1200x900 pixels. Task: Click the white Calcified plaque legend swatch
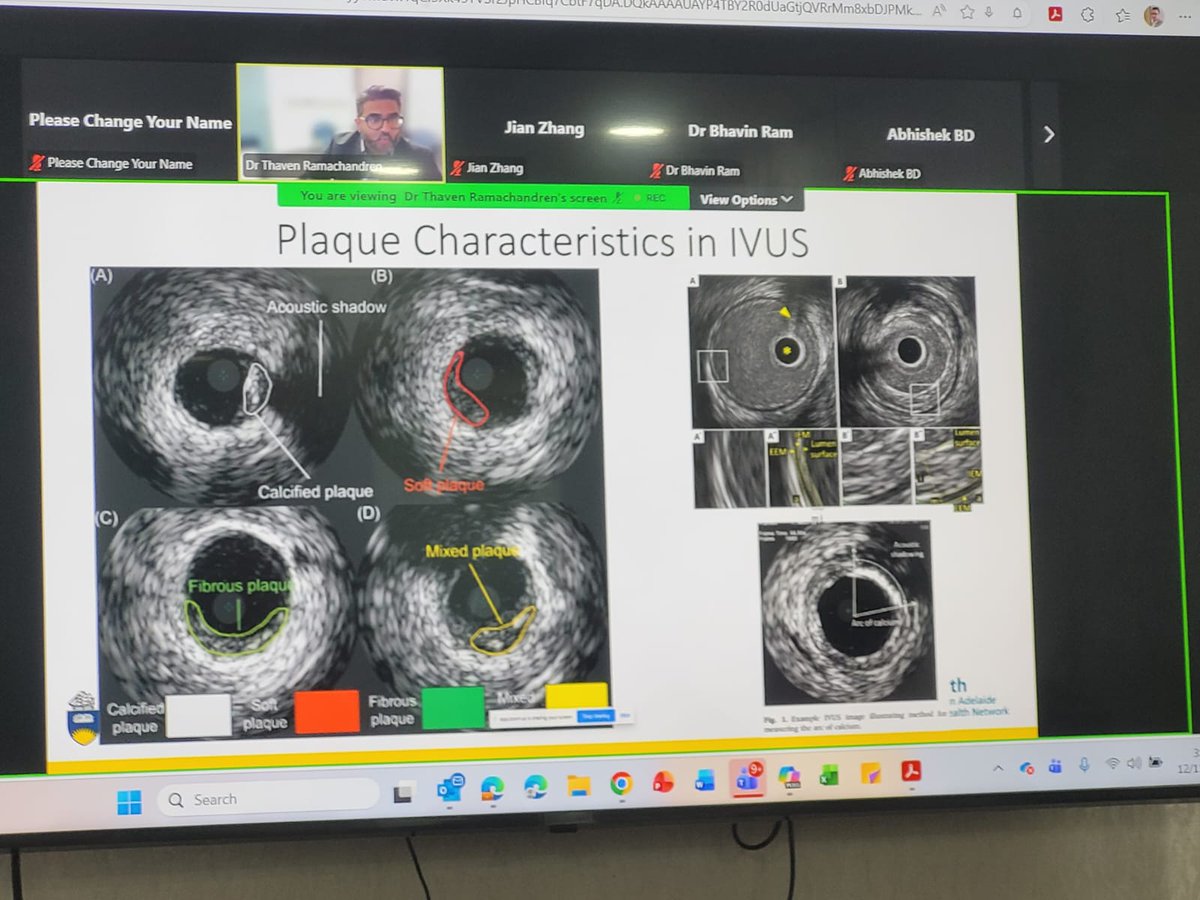(x=197, y=717)
